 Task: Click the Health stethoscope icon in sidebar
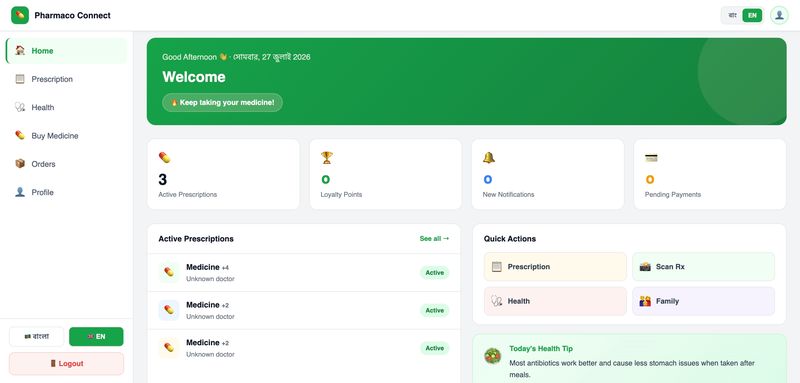click(x=20, y=107)
